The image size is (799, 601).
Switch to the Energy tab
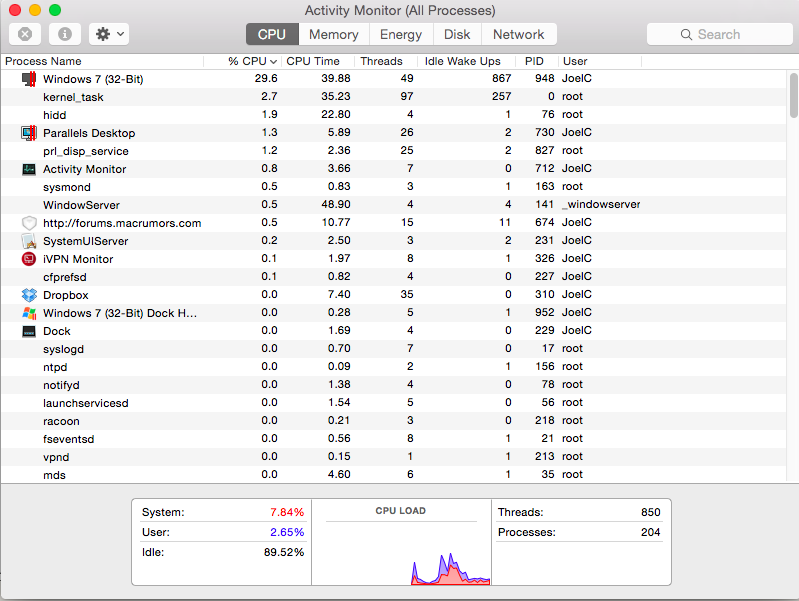tap(401, 34)
